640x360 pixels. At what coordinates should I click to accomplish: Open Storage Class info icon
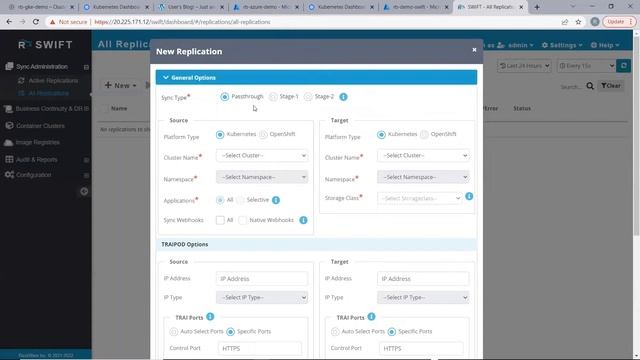[469, 196]
